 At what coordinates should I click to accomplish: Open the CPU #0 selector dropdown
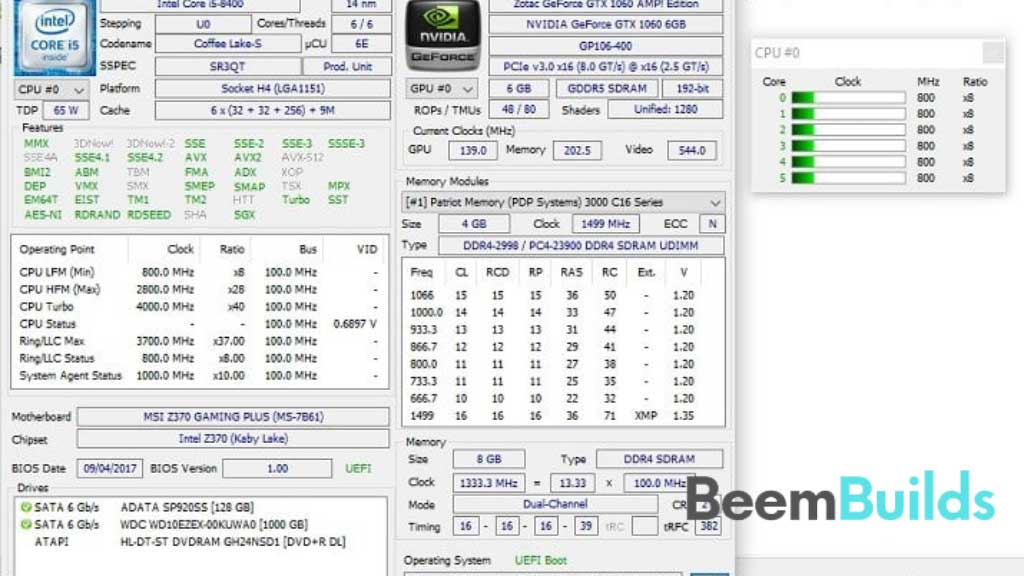(x=51, y=89)
